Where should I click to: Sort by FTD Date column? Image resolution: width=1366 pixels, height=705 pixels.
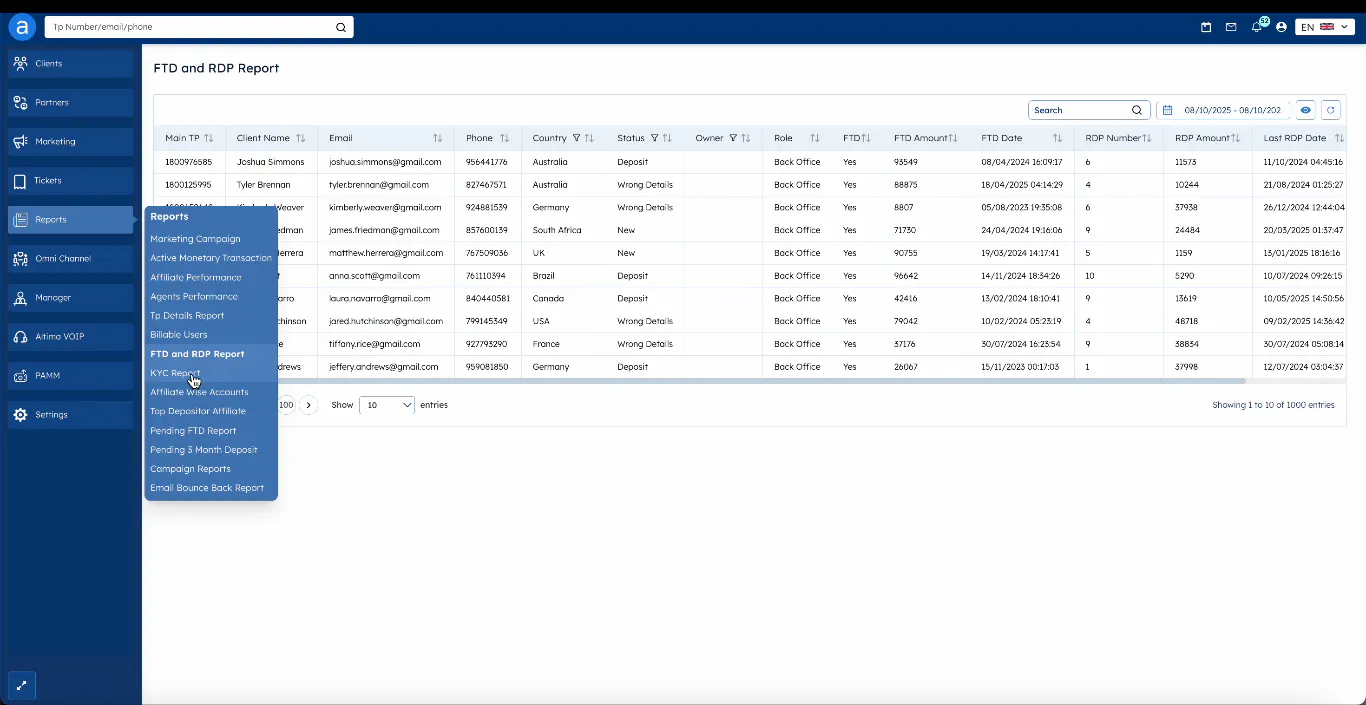coord(1057,138)
